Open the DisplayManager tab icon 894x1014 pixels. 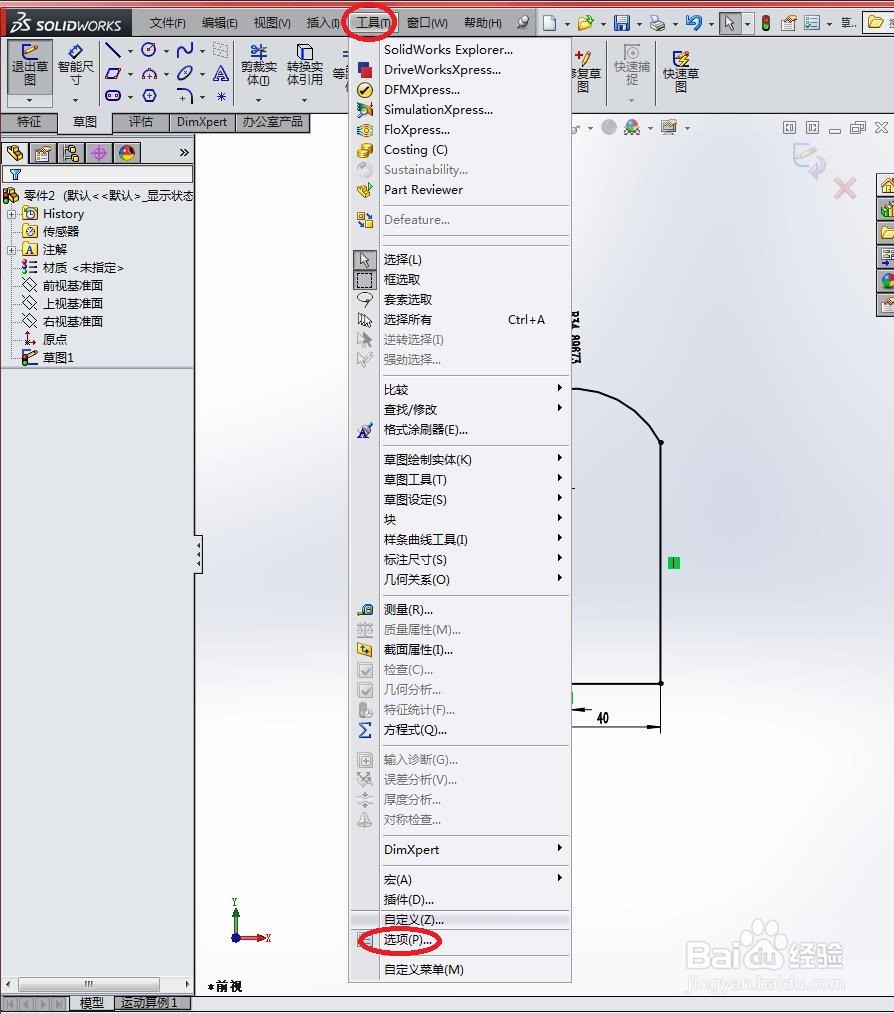127,153
